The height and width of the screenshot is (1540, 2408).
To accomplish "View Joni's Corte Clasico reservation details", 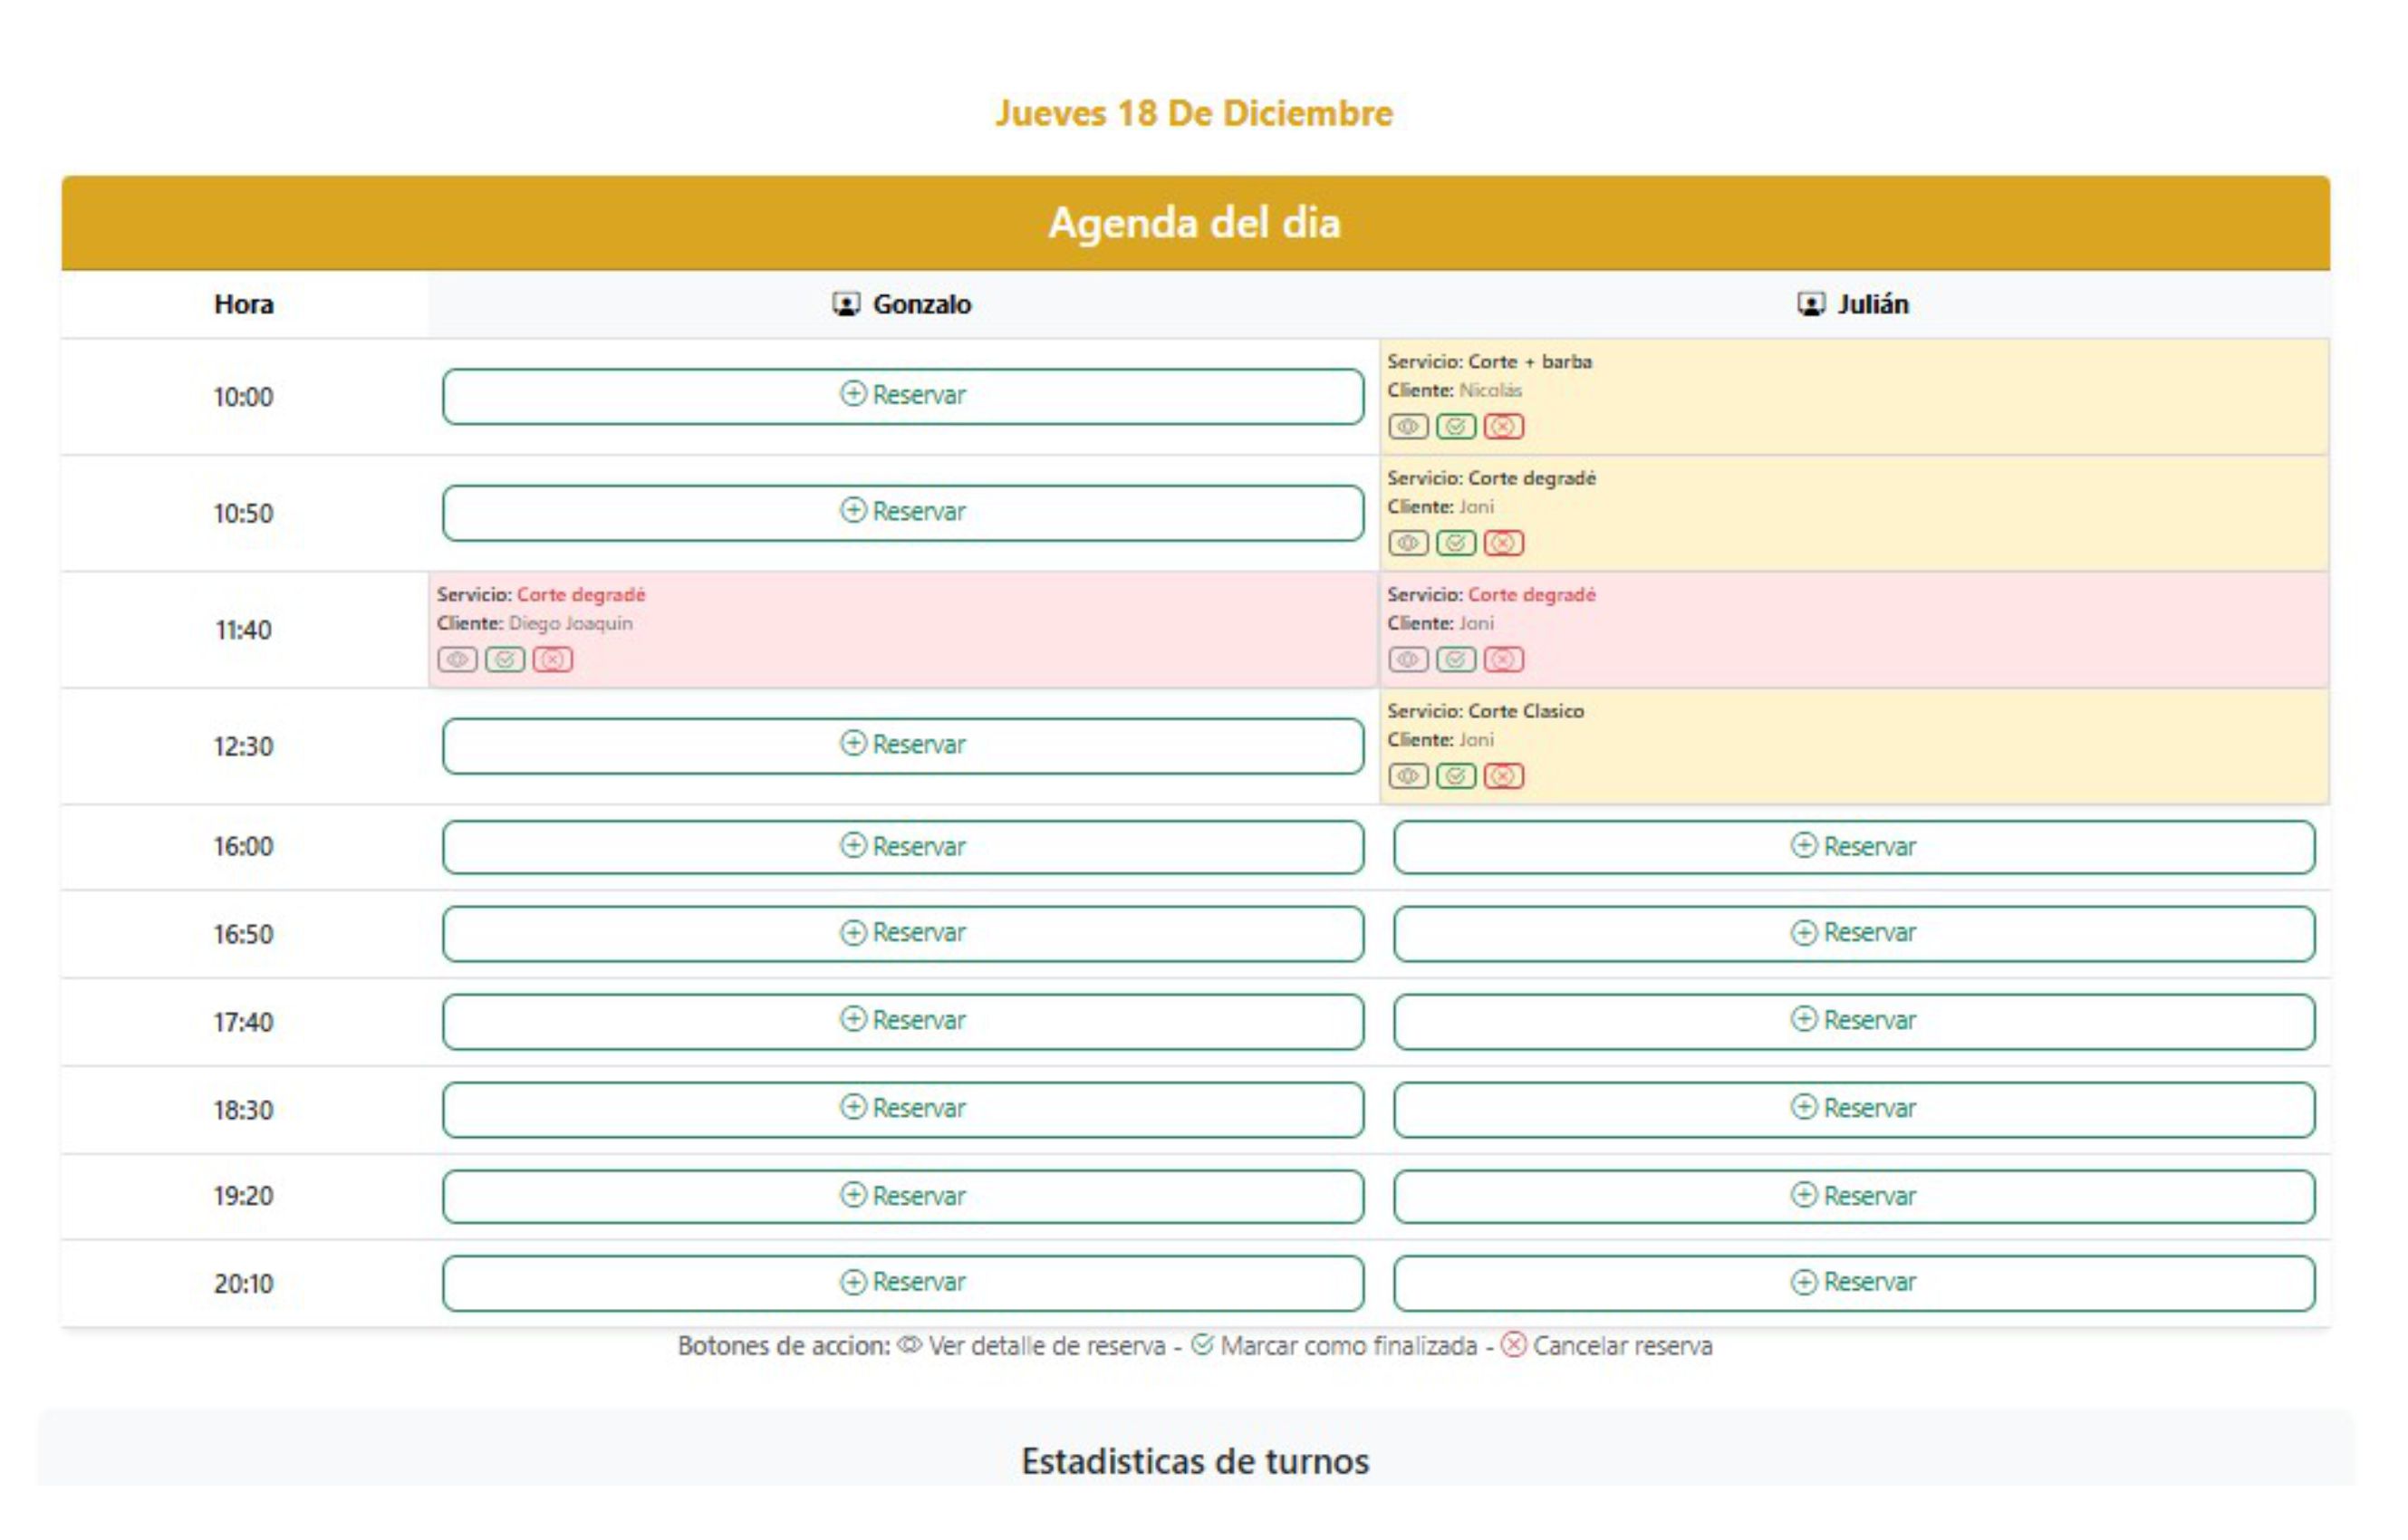I will point(1407,776).
